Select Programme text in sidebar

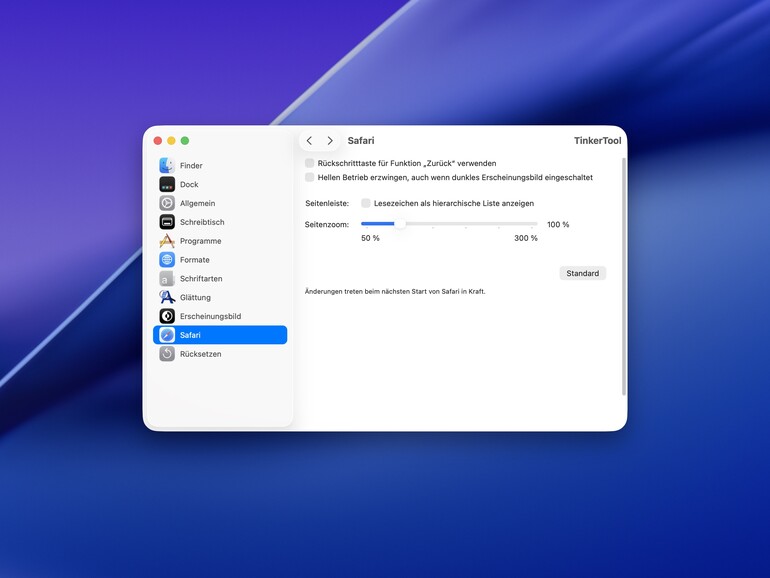tap(200, 241)
